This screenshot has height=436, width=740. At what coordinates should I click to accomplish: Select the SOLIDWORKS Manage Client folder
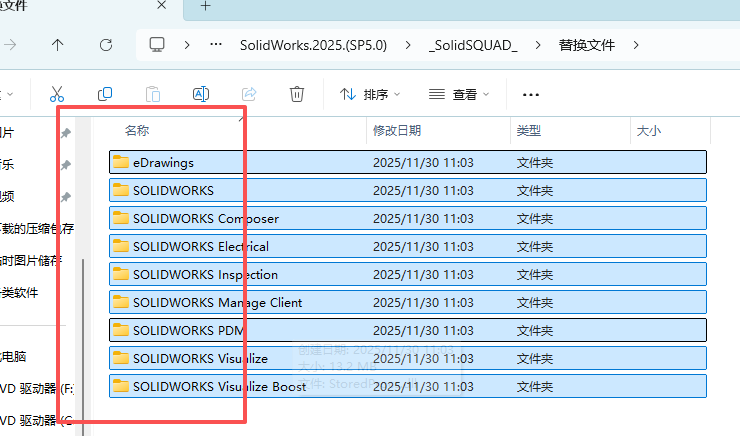408,302
